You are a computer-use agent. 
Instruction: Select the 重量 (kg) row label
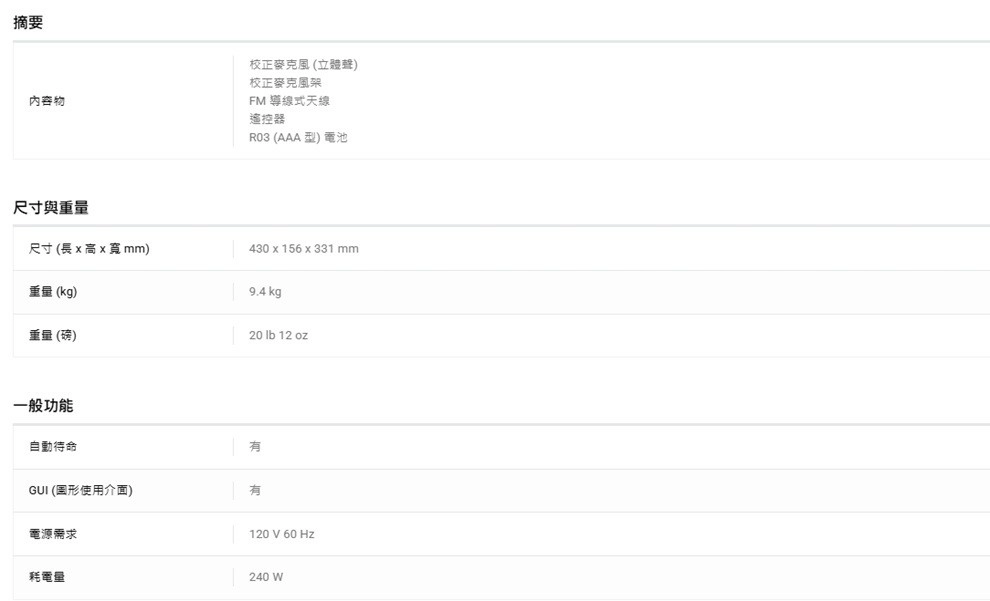click(53, 292)
